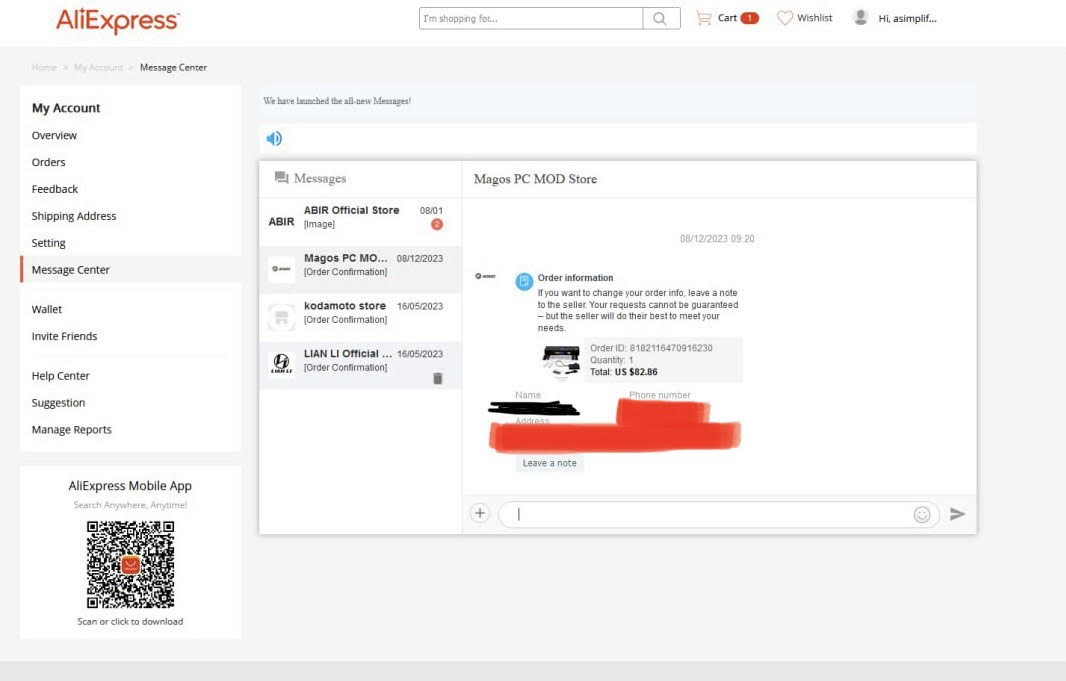Click Hi, asimplif account greeting
This screenshot has width=1066, height=681.
pyautogui.click(x=907, y=18)
